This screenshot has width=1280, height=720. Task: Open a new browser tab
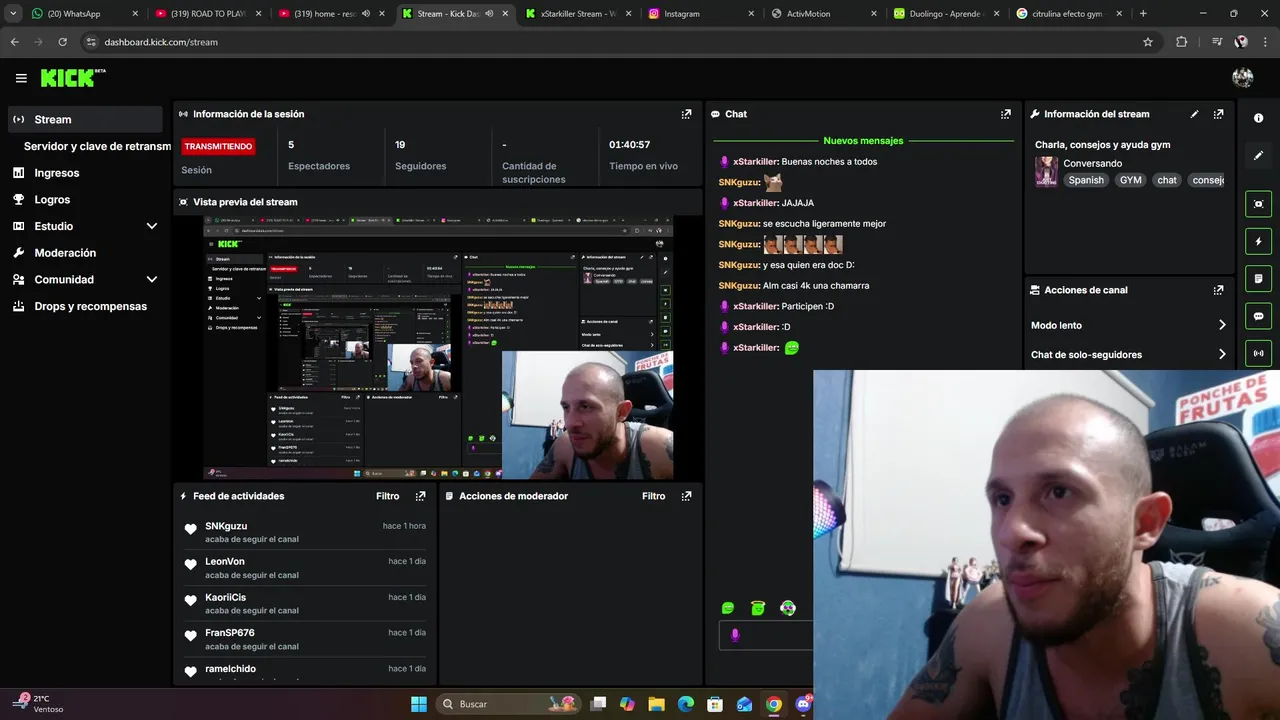click(x=1143, y=14)
